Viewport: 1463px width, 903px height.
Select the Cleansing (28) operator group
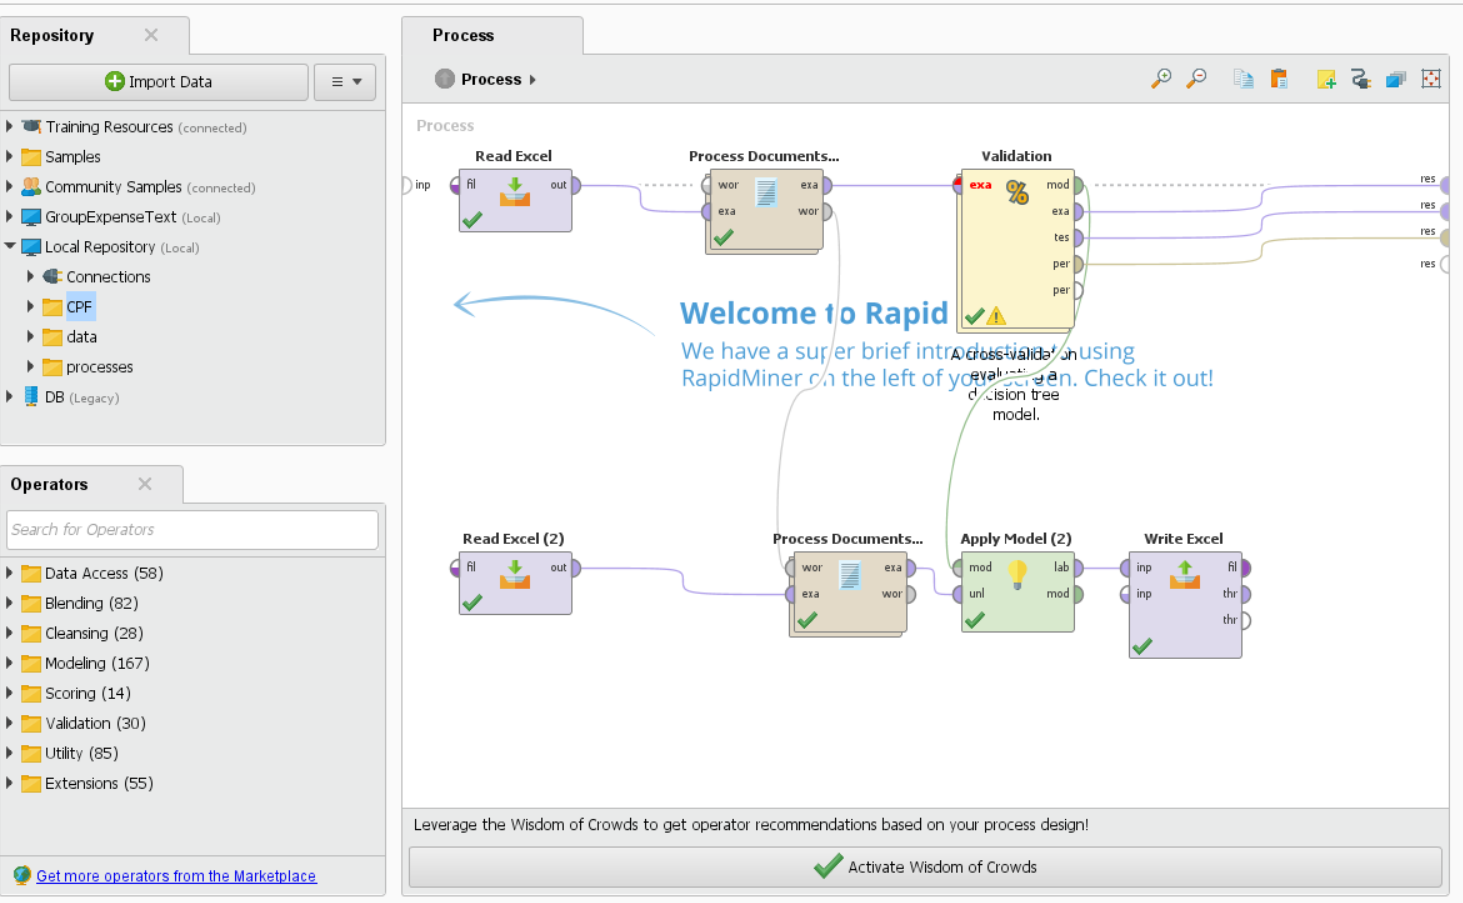coord(94,633)
